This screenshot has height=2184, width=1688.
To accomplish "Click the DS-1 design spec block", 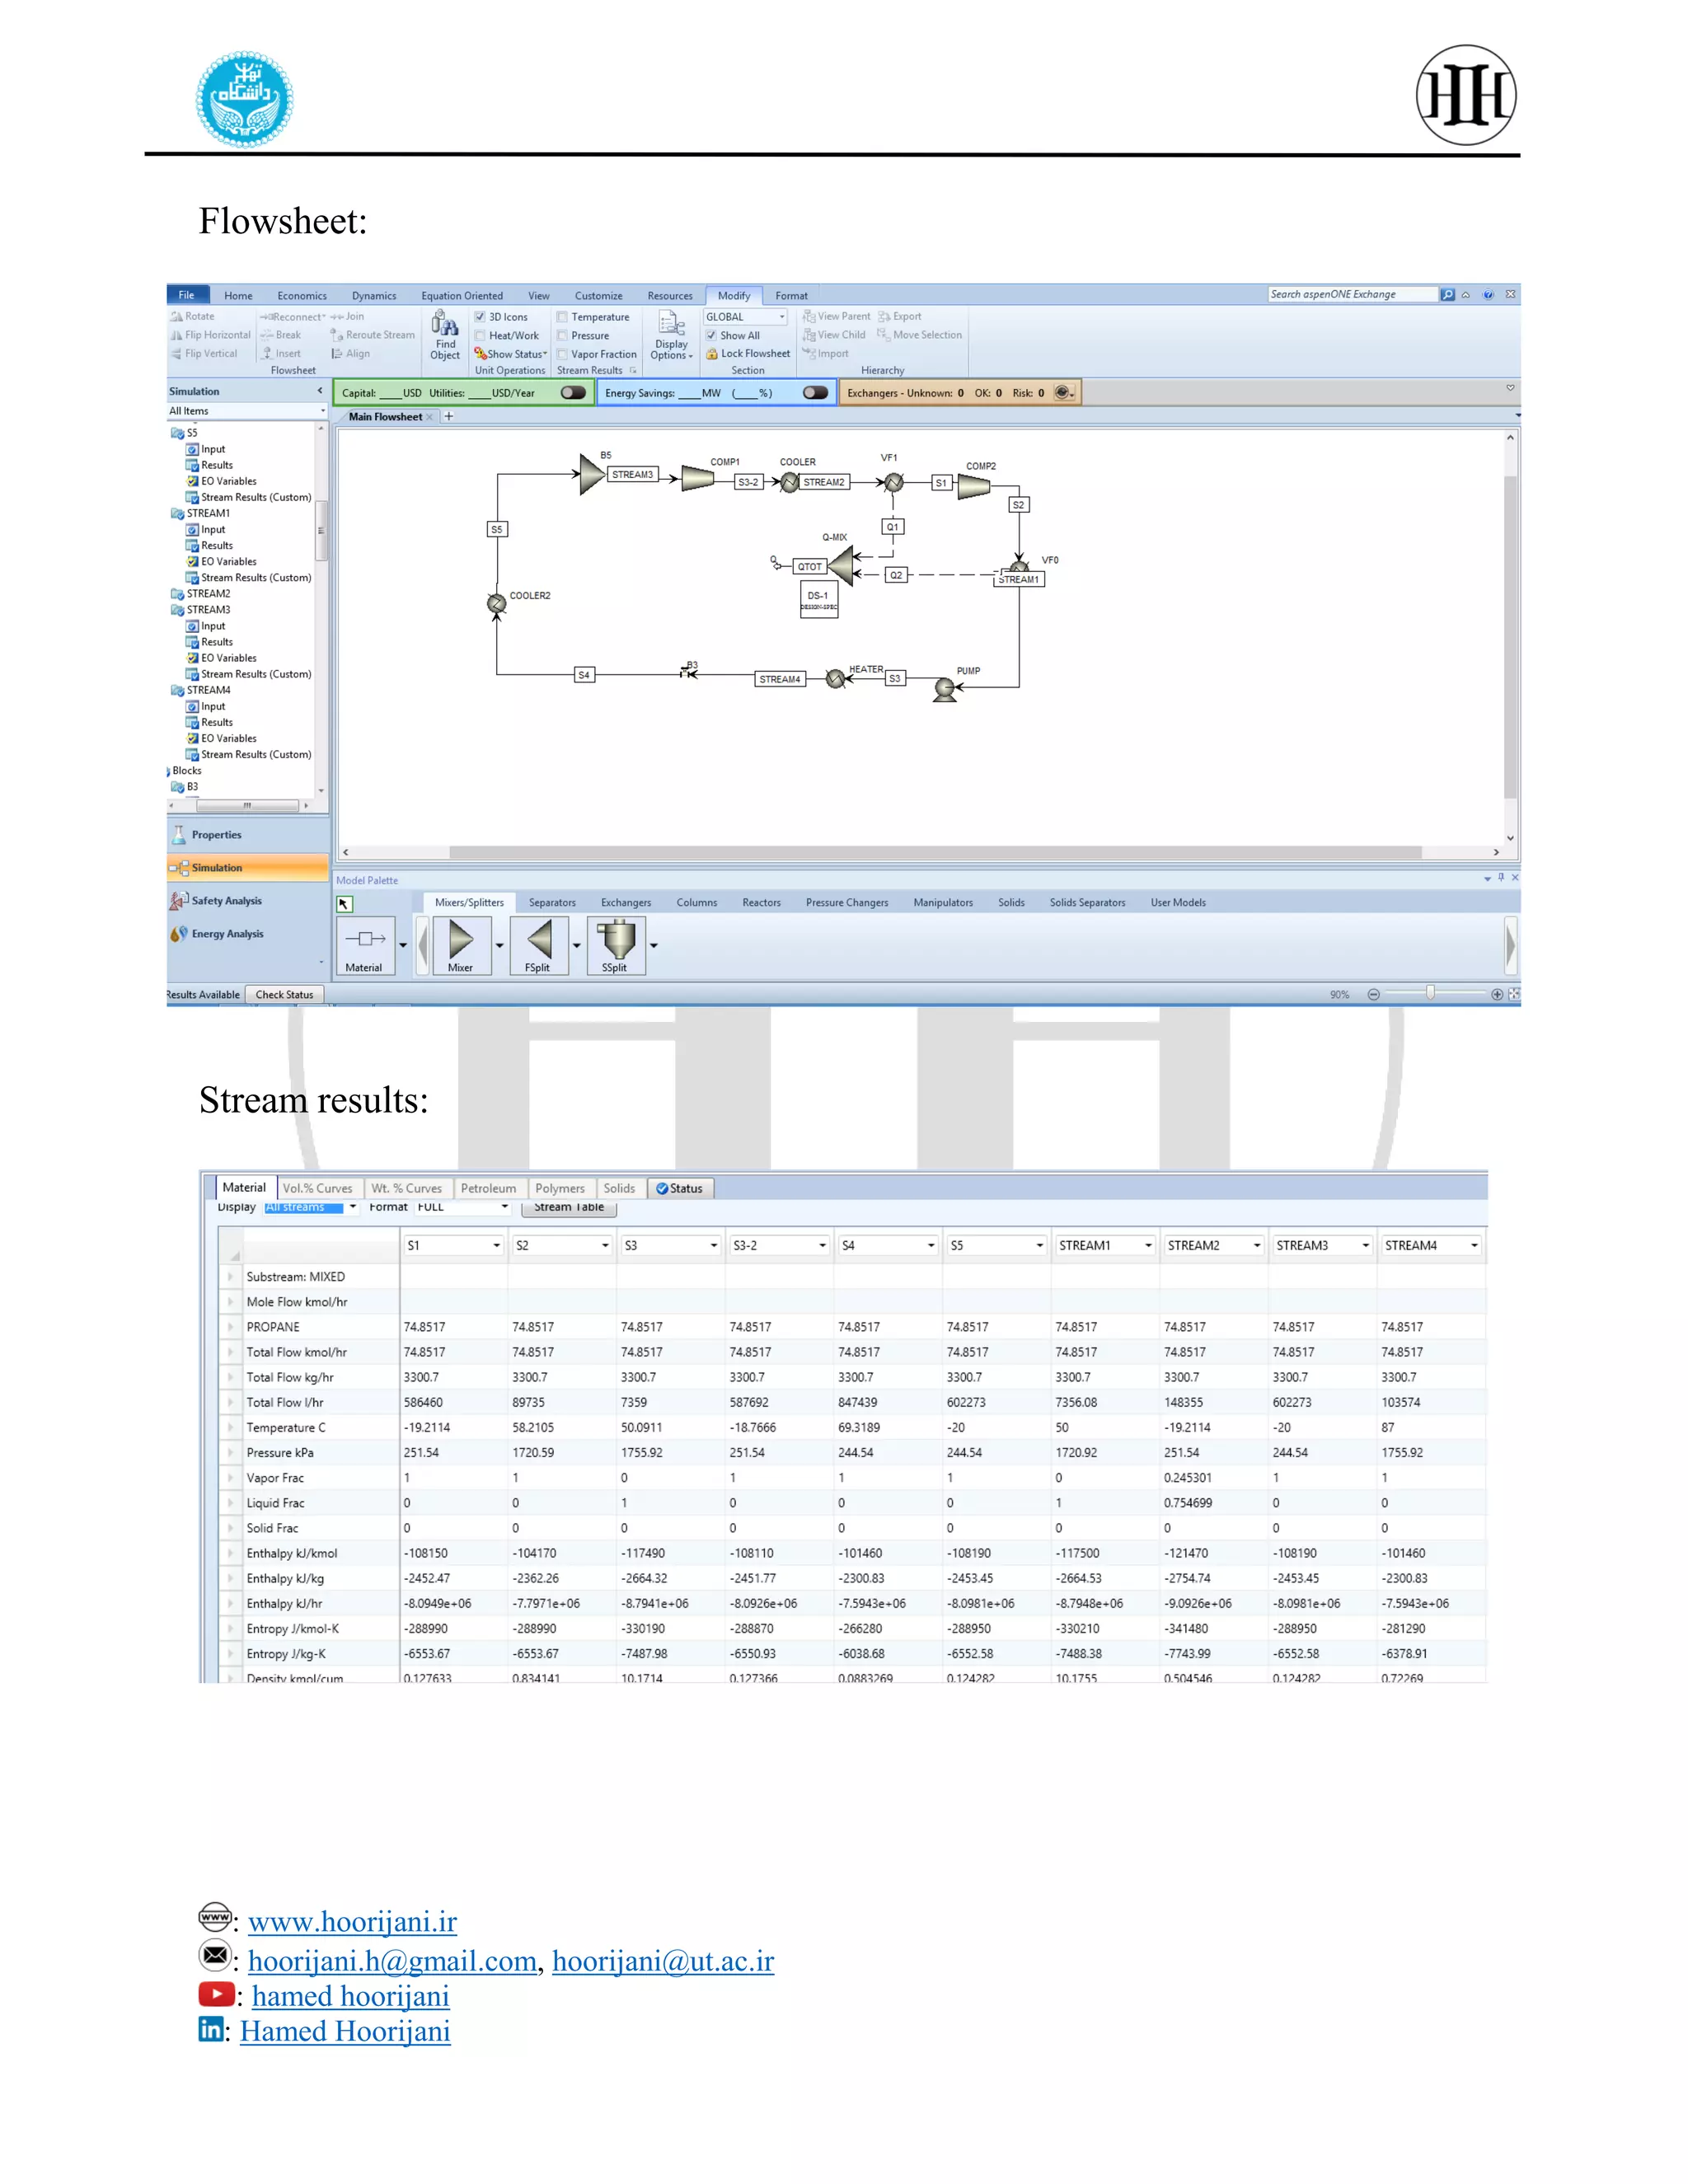I will click(819, 599).
